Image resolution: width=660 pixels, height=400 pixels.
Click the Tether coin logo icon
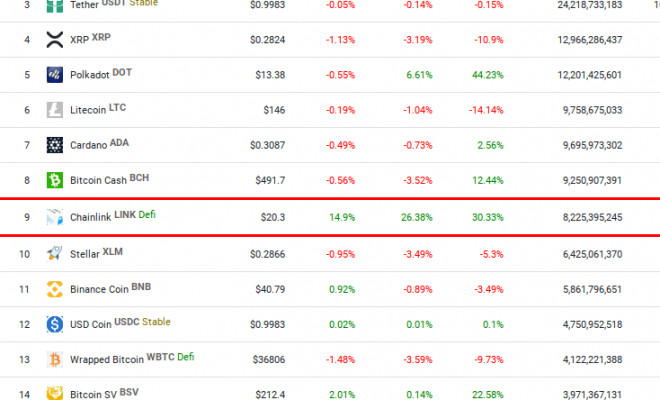(55, 6)
